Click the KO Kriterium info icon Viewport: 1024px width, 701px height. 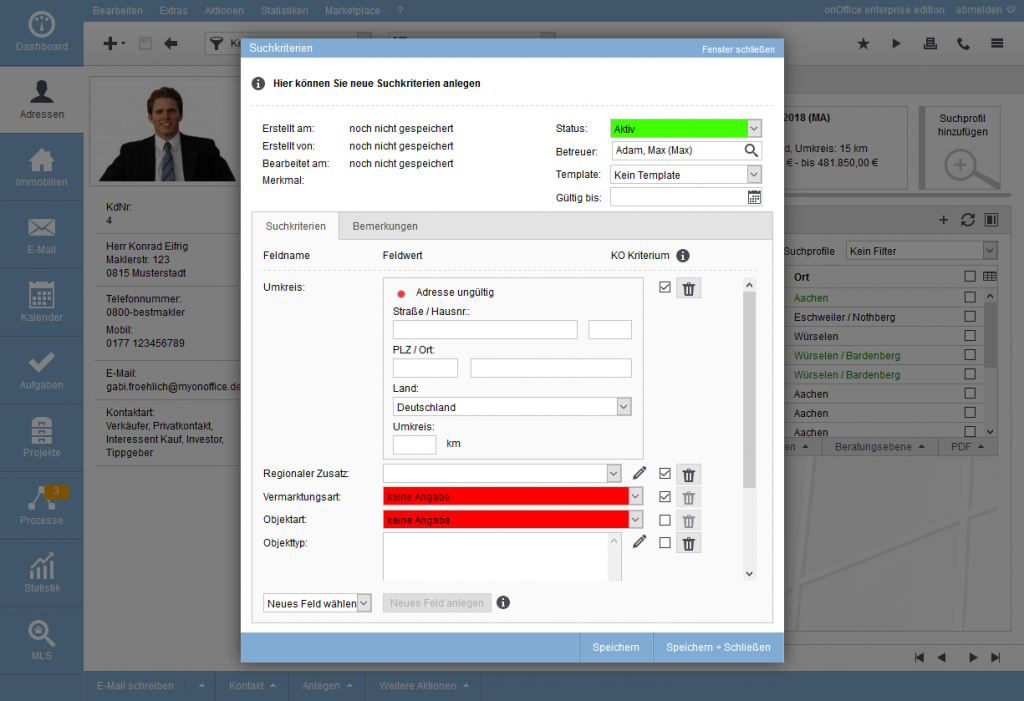(x=683, y=255)
